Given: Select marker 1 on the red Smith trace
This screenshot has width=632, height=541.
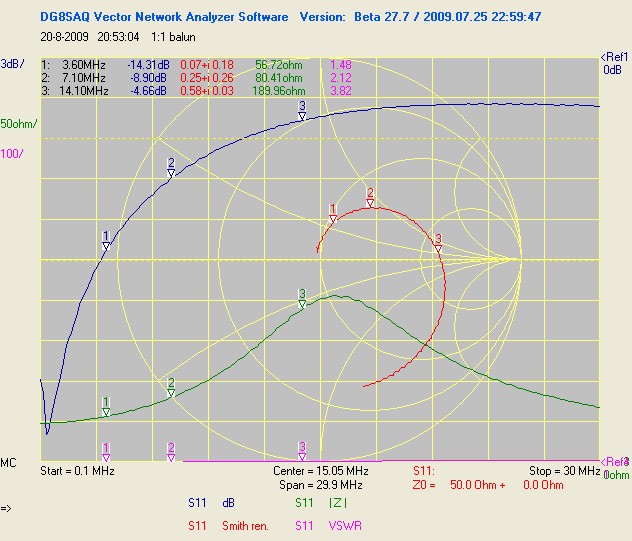Looking at the screenshot, I should coord(333,213).
